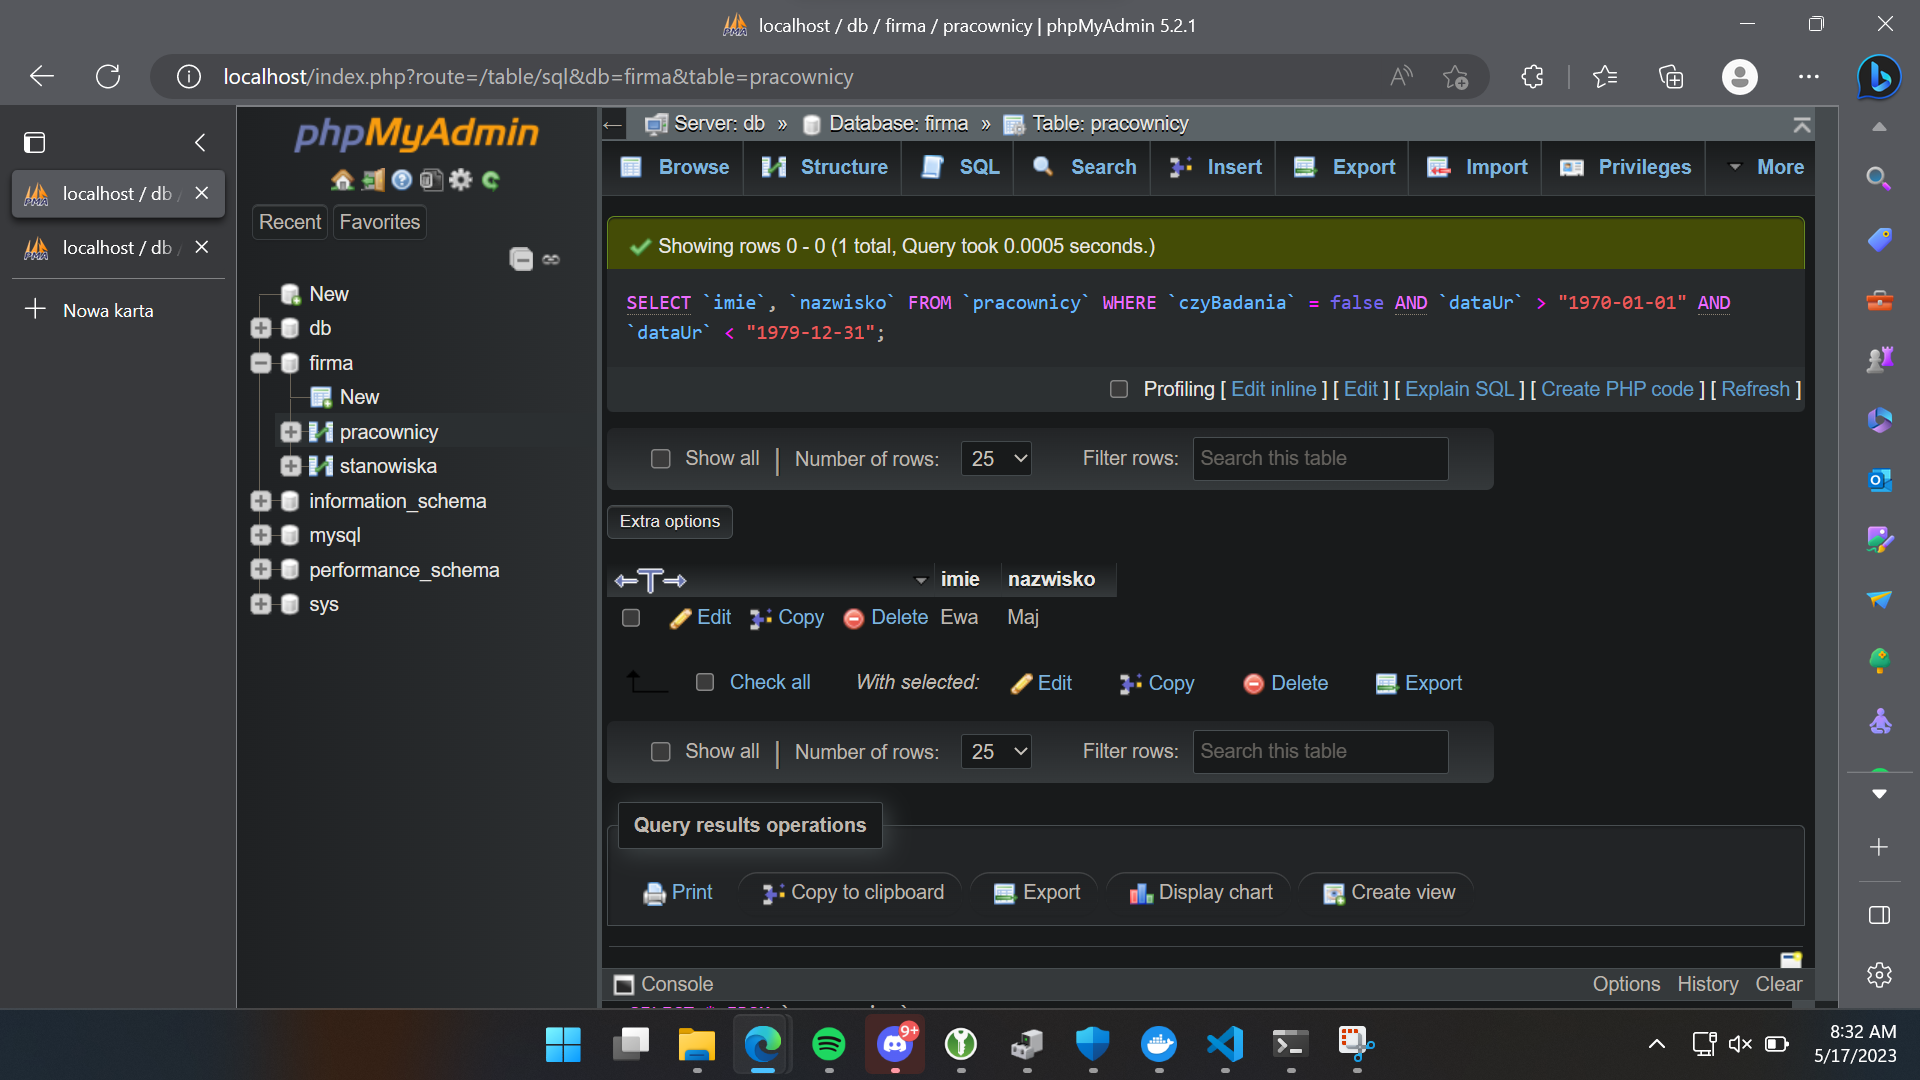Image resolution: width=1920 pixels, height=1080 pixels.
Task: Click the Explain SQL link
Action: point(1459,389)
